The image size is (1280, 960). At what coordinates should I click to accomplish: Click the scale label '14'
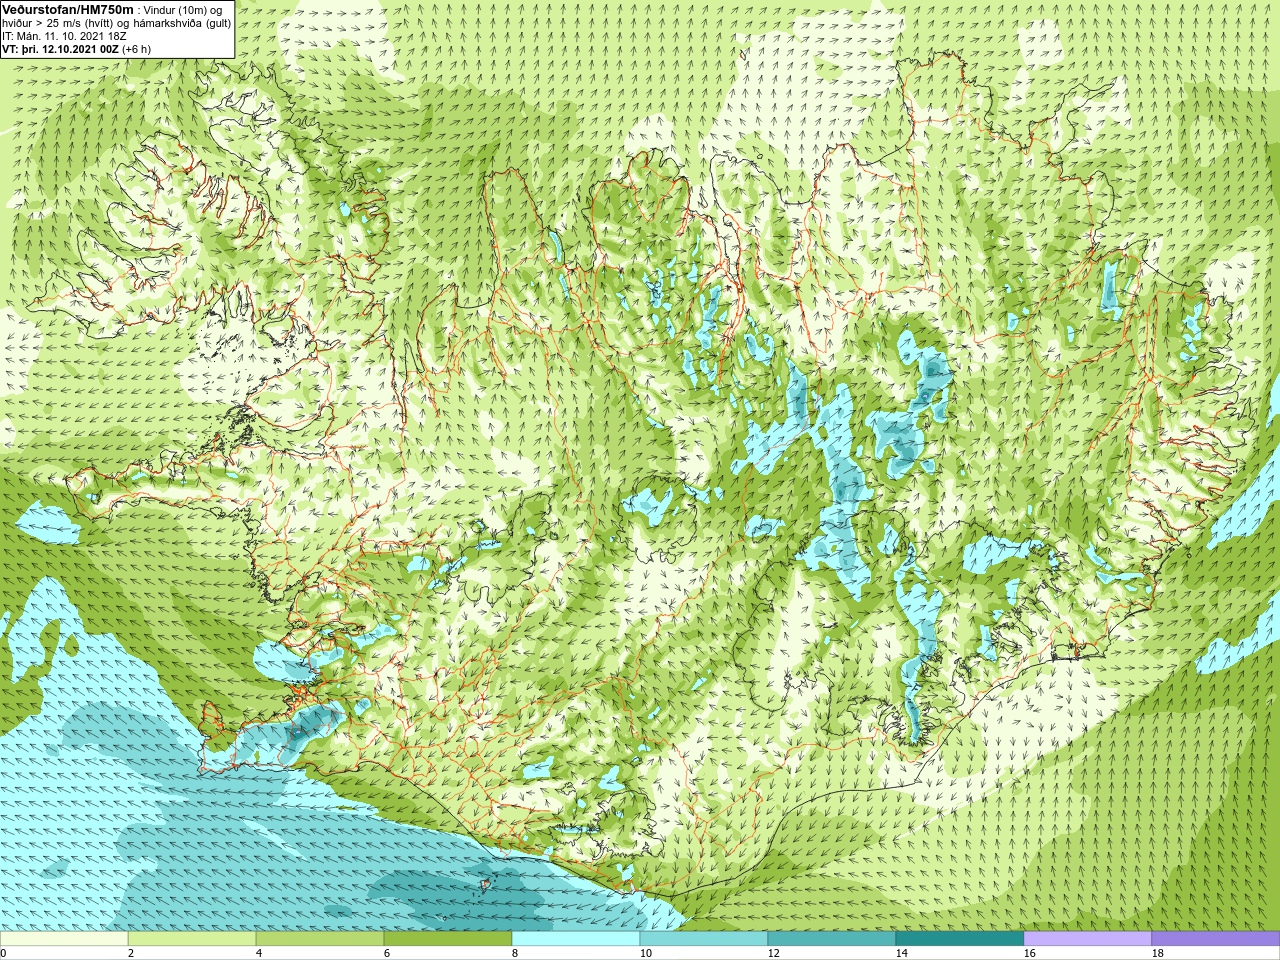point(901,953)
